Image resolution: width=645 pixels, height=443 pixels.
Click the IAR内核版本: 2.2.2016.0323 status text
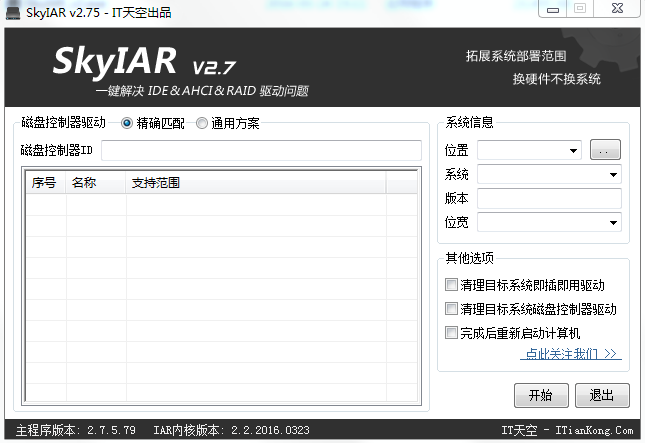point(231,430)
